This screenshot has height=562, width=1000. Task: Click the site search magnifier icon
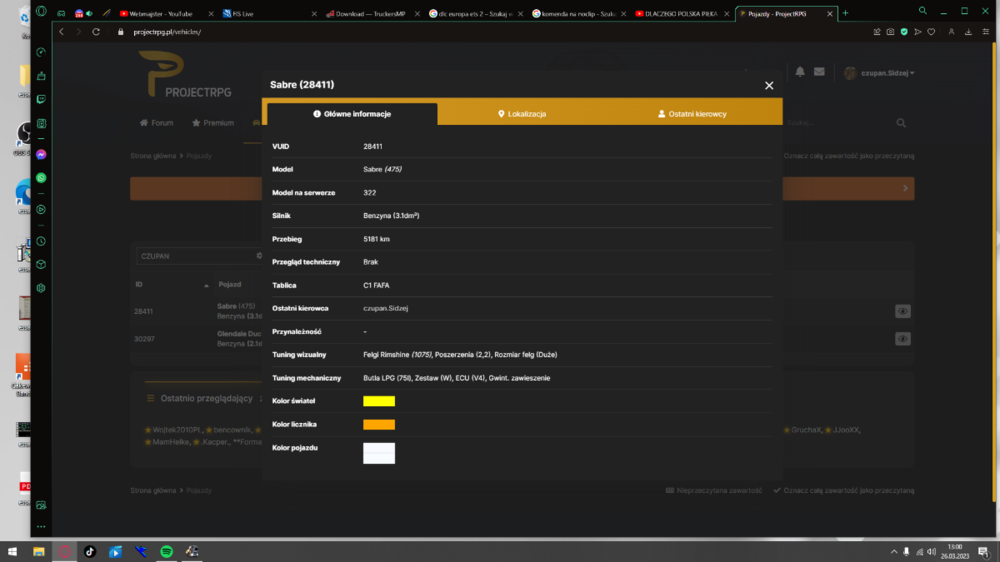coord(901,122)
